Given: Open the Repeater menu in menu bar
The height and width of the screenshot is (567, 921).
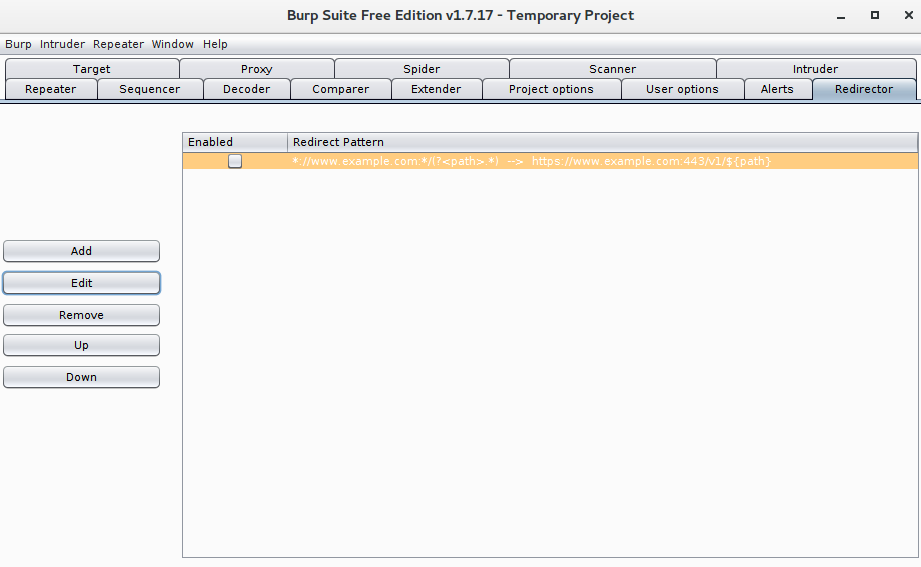Looking at the screenshot, I should (x=118, y=44).
